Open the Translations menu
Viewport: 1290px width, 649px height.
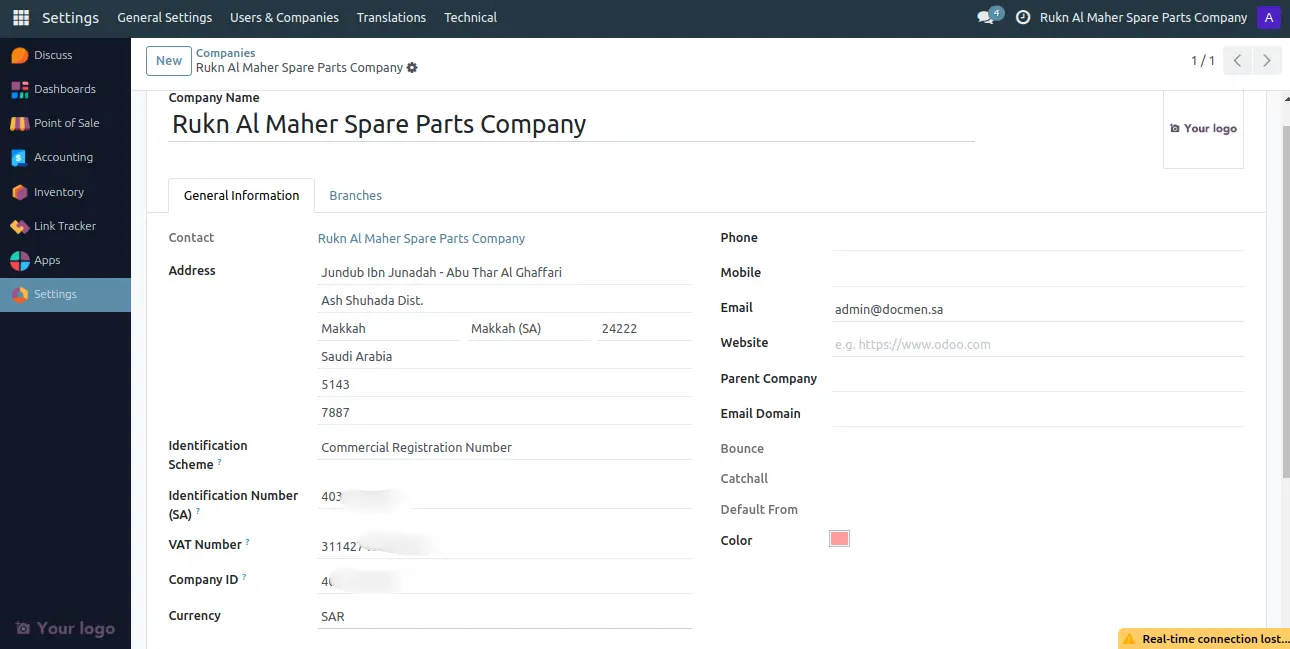391,18
